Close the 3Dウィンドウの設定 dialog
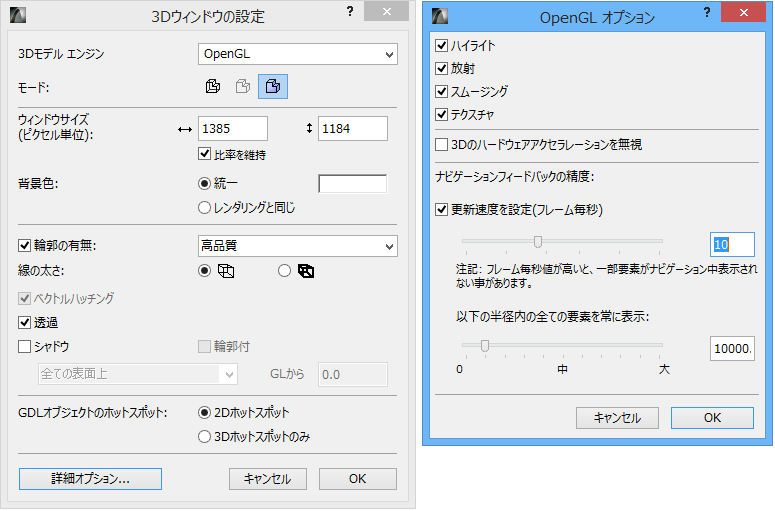775x511 pixels. [387, 11]
